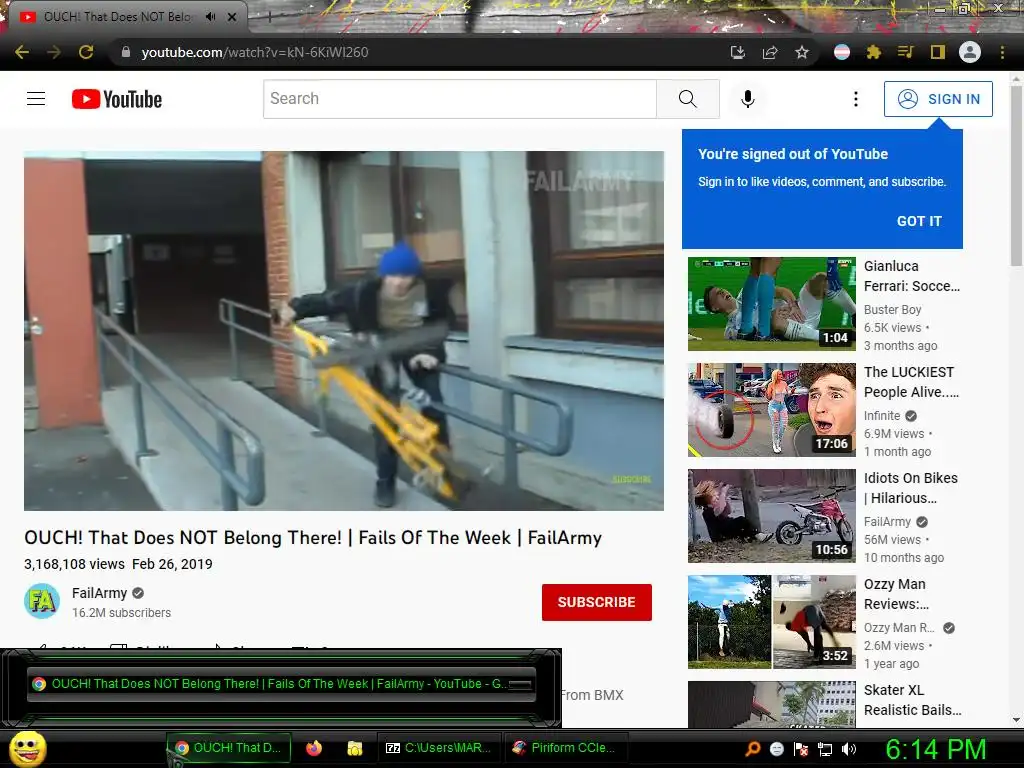Click the forward navigation arrow
1024x768 pixels.
click(x=54, y=52)
